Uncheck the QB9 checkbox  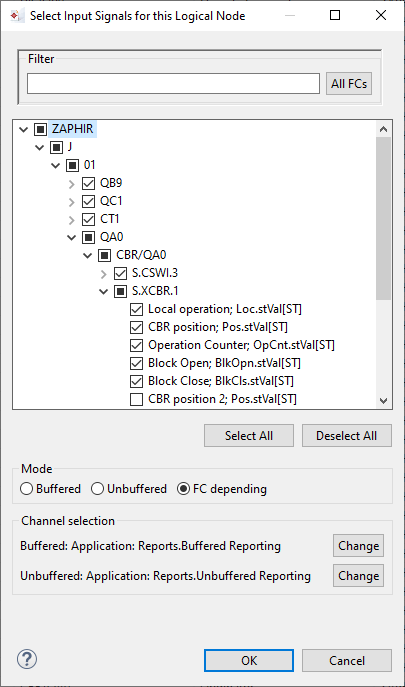(x=89, y=183)
